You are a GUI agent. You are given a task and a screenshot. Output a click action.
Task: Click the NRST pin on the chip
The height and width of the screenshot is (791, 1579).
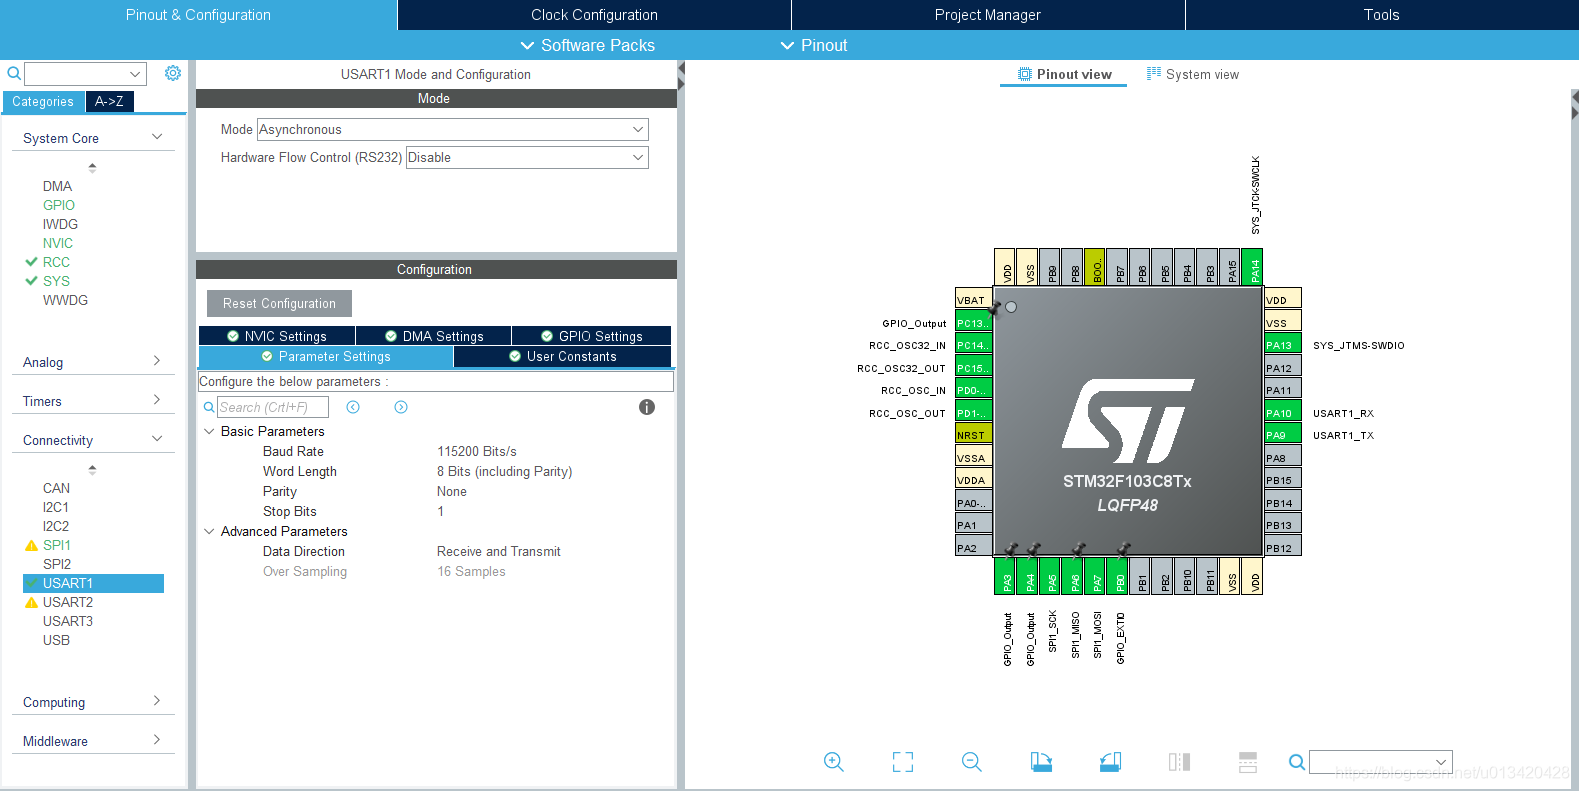point(973,435)
